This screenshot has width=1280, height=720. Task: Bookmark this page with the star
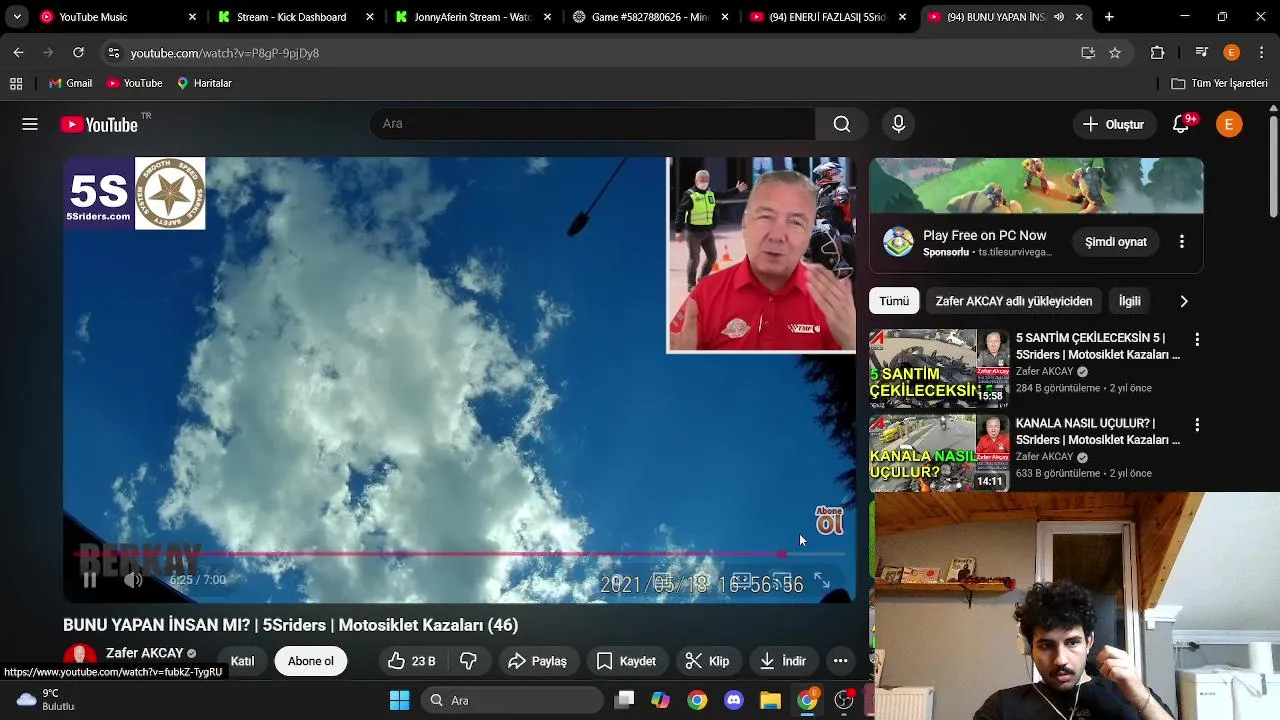click(1115, 53)
